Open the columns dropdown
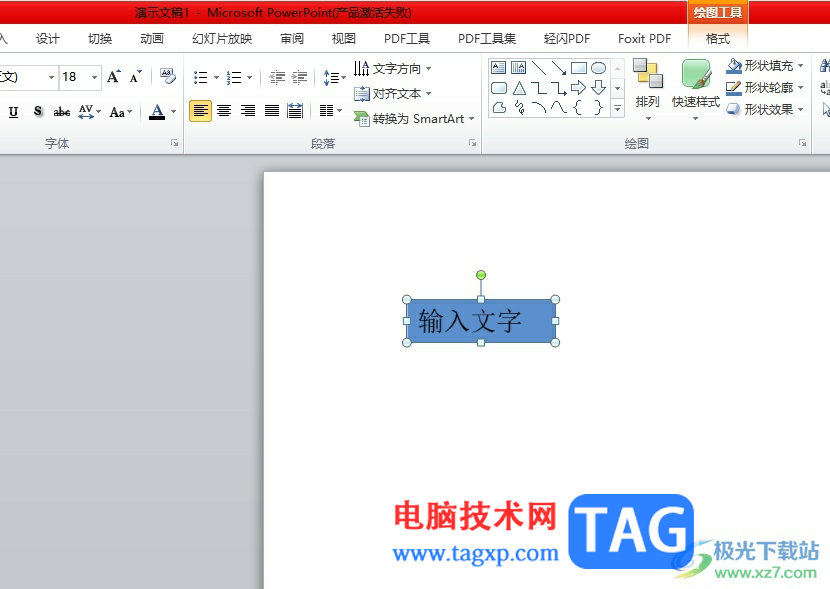This screenshot has height=589, width=830. pyautogui.click(x=331, y=111)
